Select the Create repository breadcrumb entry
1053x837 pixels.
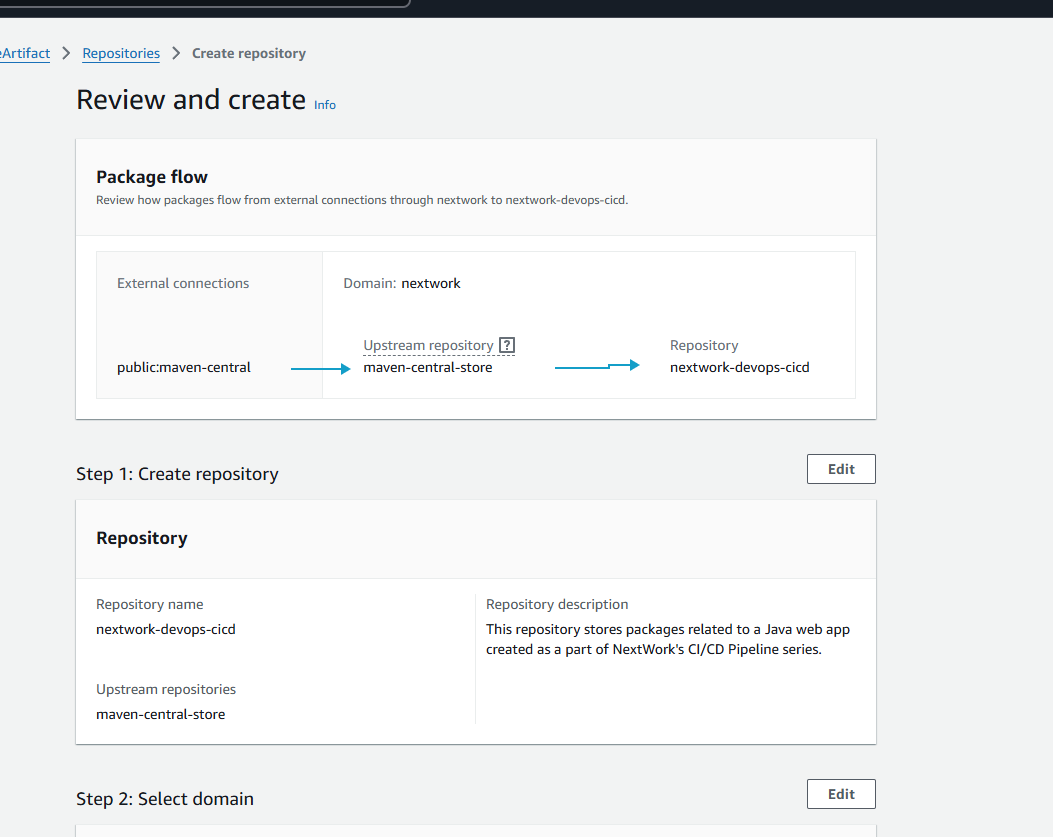point(248,53)
